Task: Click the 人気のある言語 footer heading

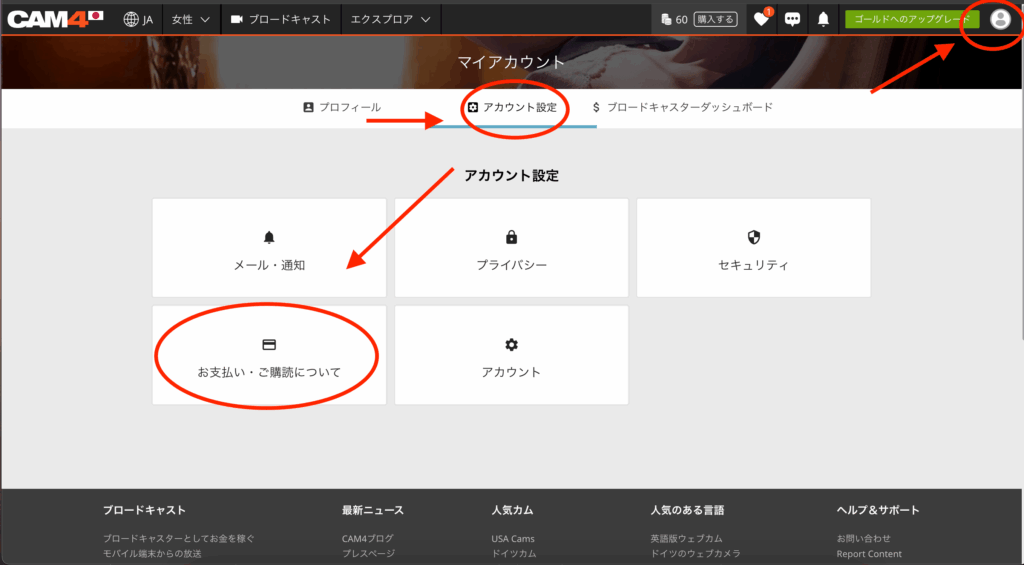Action: click(687, 510)
